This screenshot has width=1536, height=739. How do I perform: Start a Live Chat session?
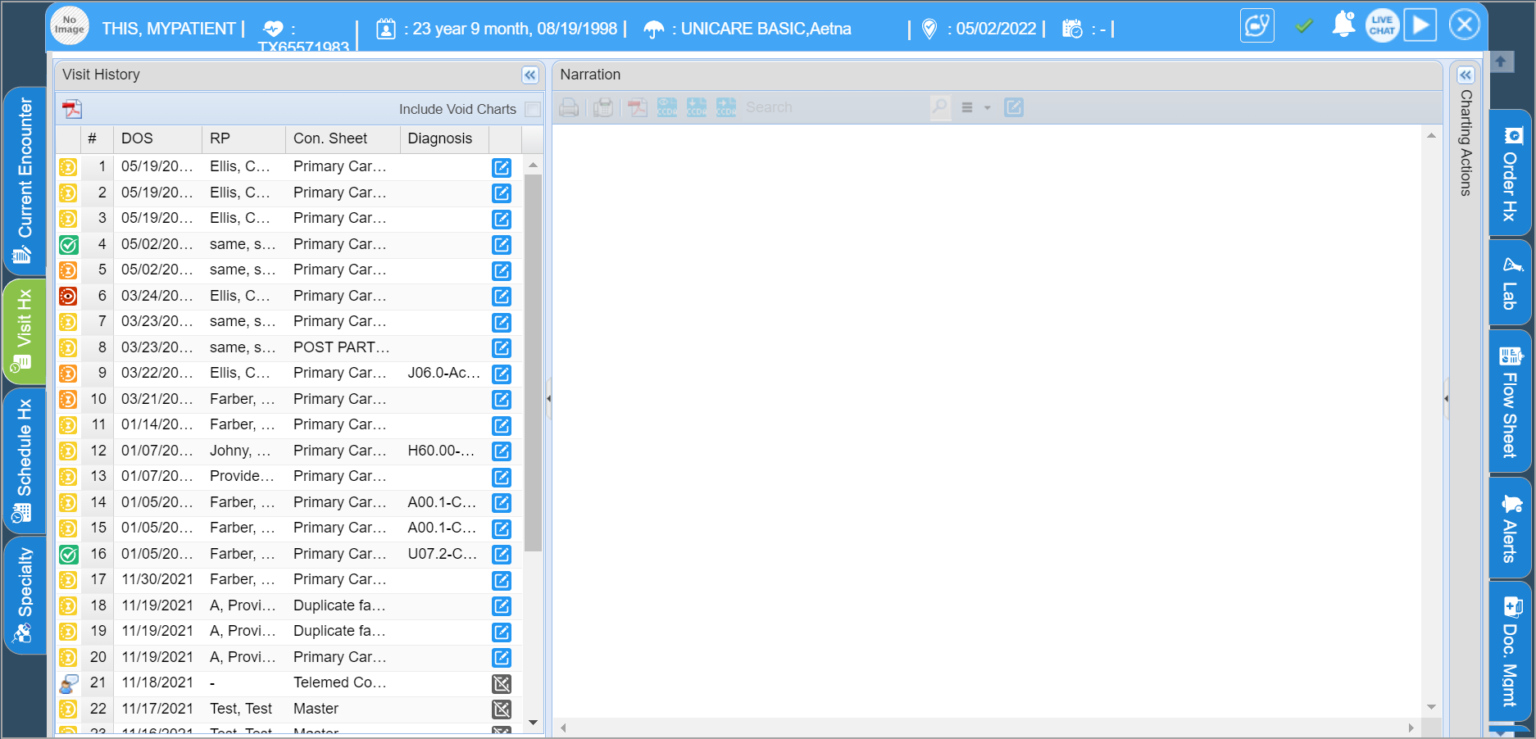point(1382,25)
